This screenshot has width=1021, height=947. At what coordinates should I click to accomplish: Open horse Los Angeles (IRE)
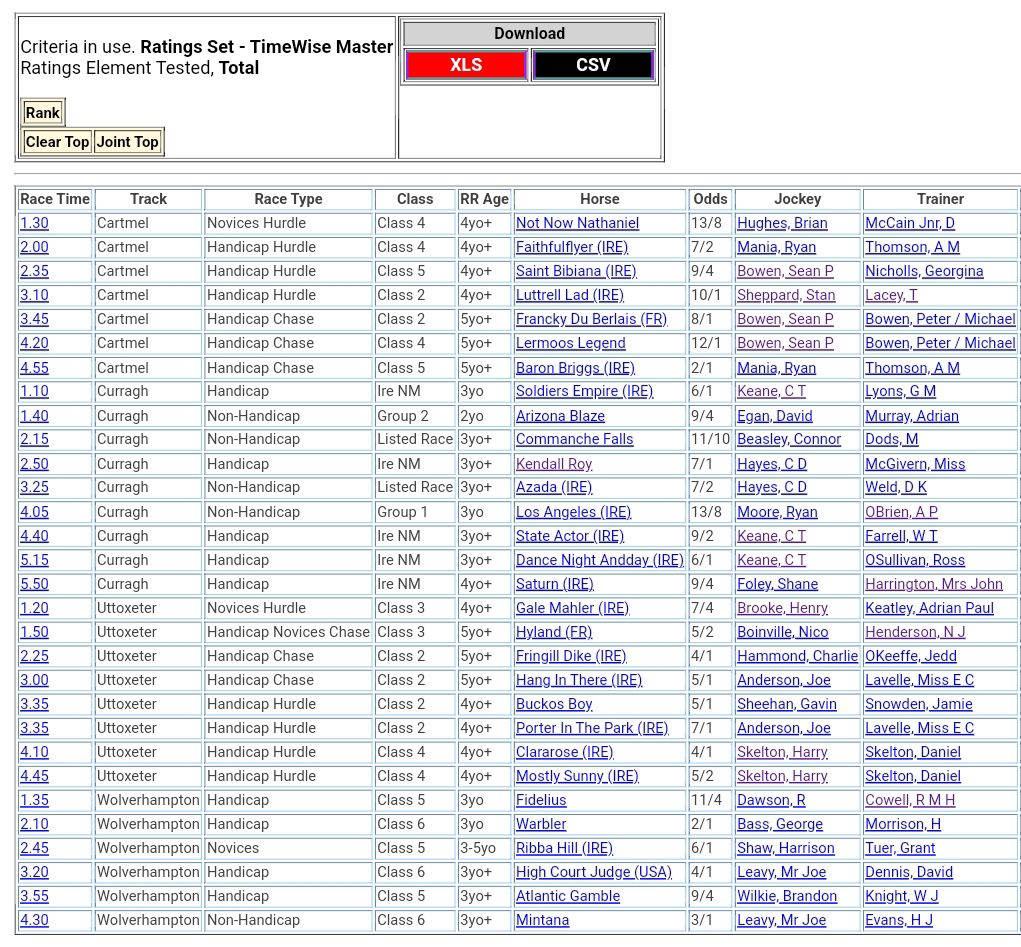(x=570, y=512)
